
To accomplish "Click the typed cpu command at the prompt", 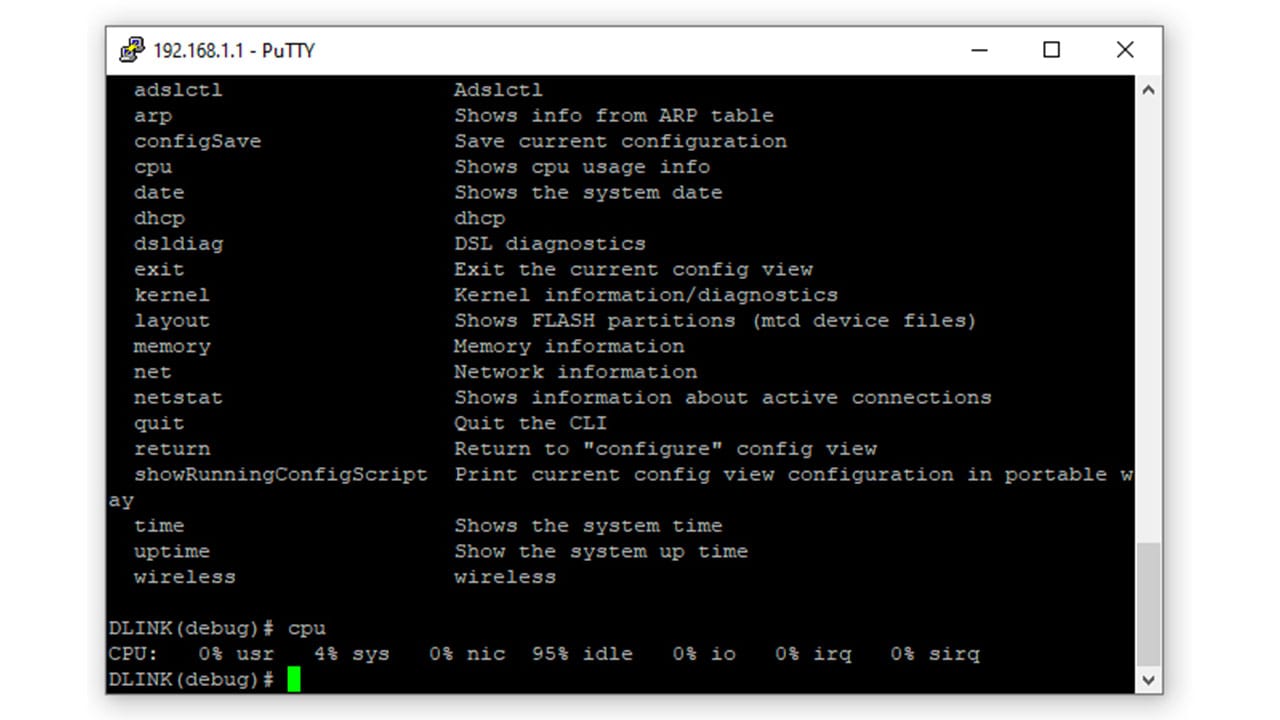I will [x=307, y=628].
